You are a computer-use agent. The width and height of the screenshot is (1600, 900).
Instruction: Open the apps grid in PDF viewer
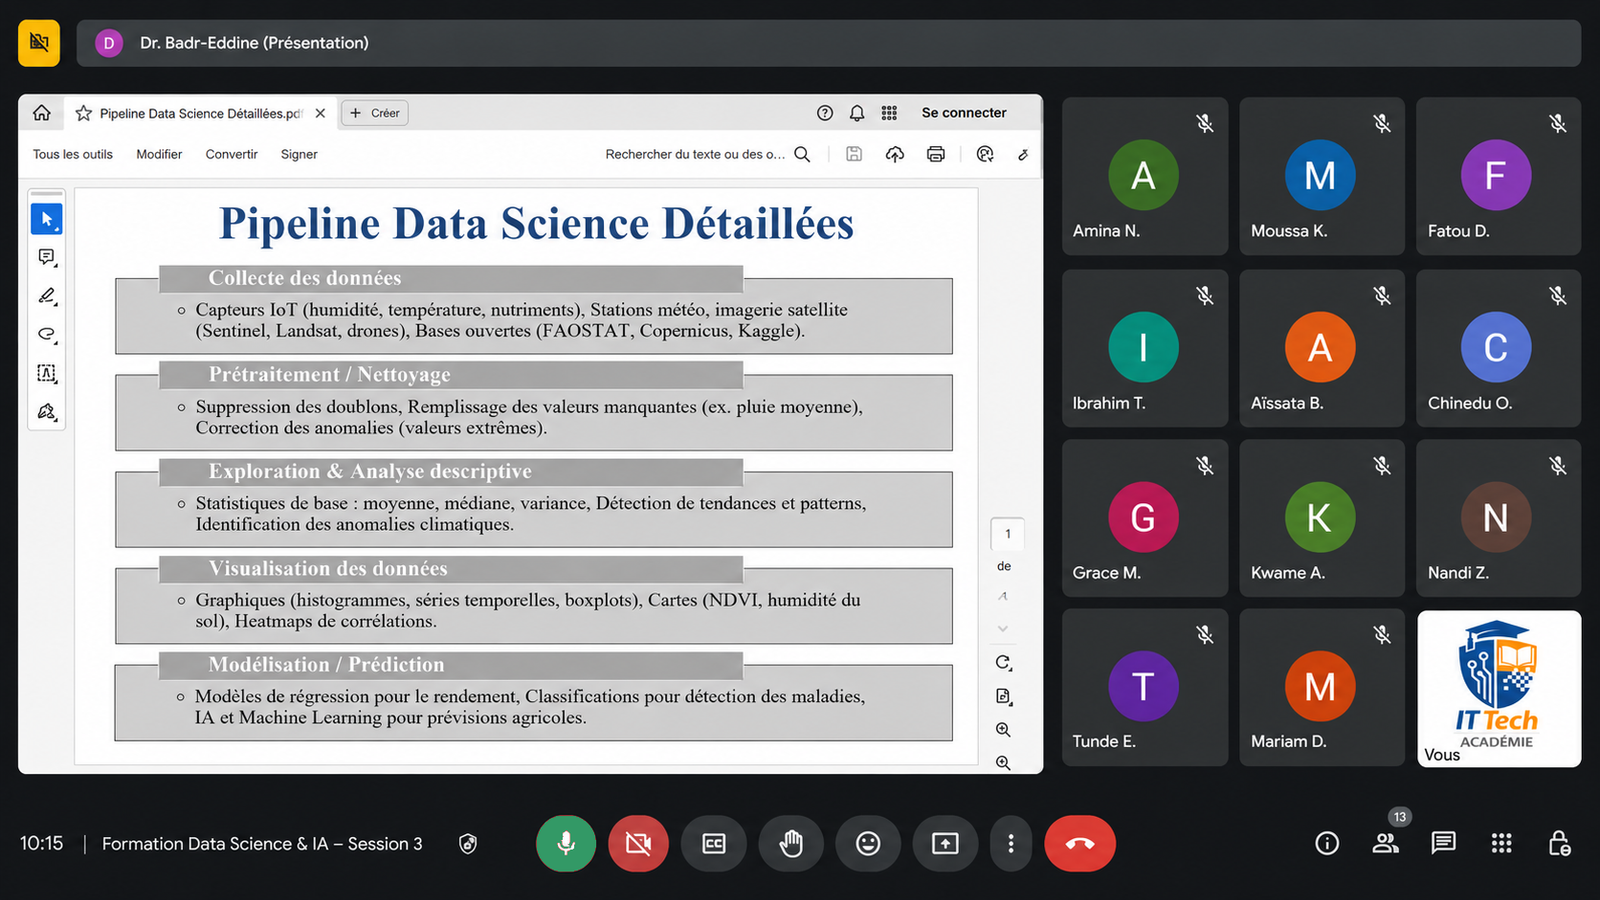889,113
